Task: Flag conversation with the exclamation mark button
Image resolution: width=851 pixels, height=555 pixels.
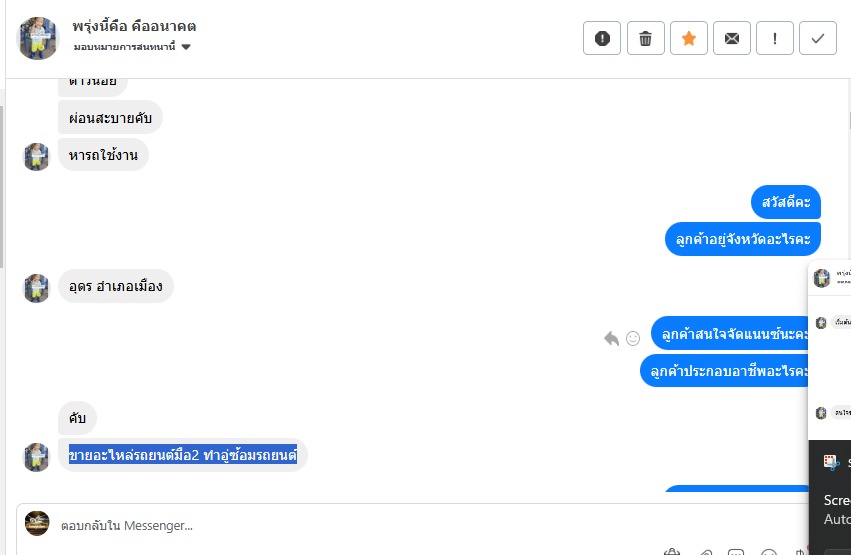Action: point(774,38)
